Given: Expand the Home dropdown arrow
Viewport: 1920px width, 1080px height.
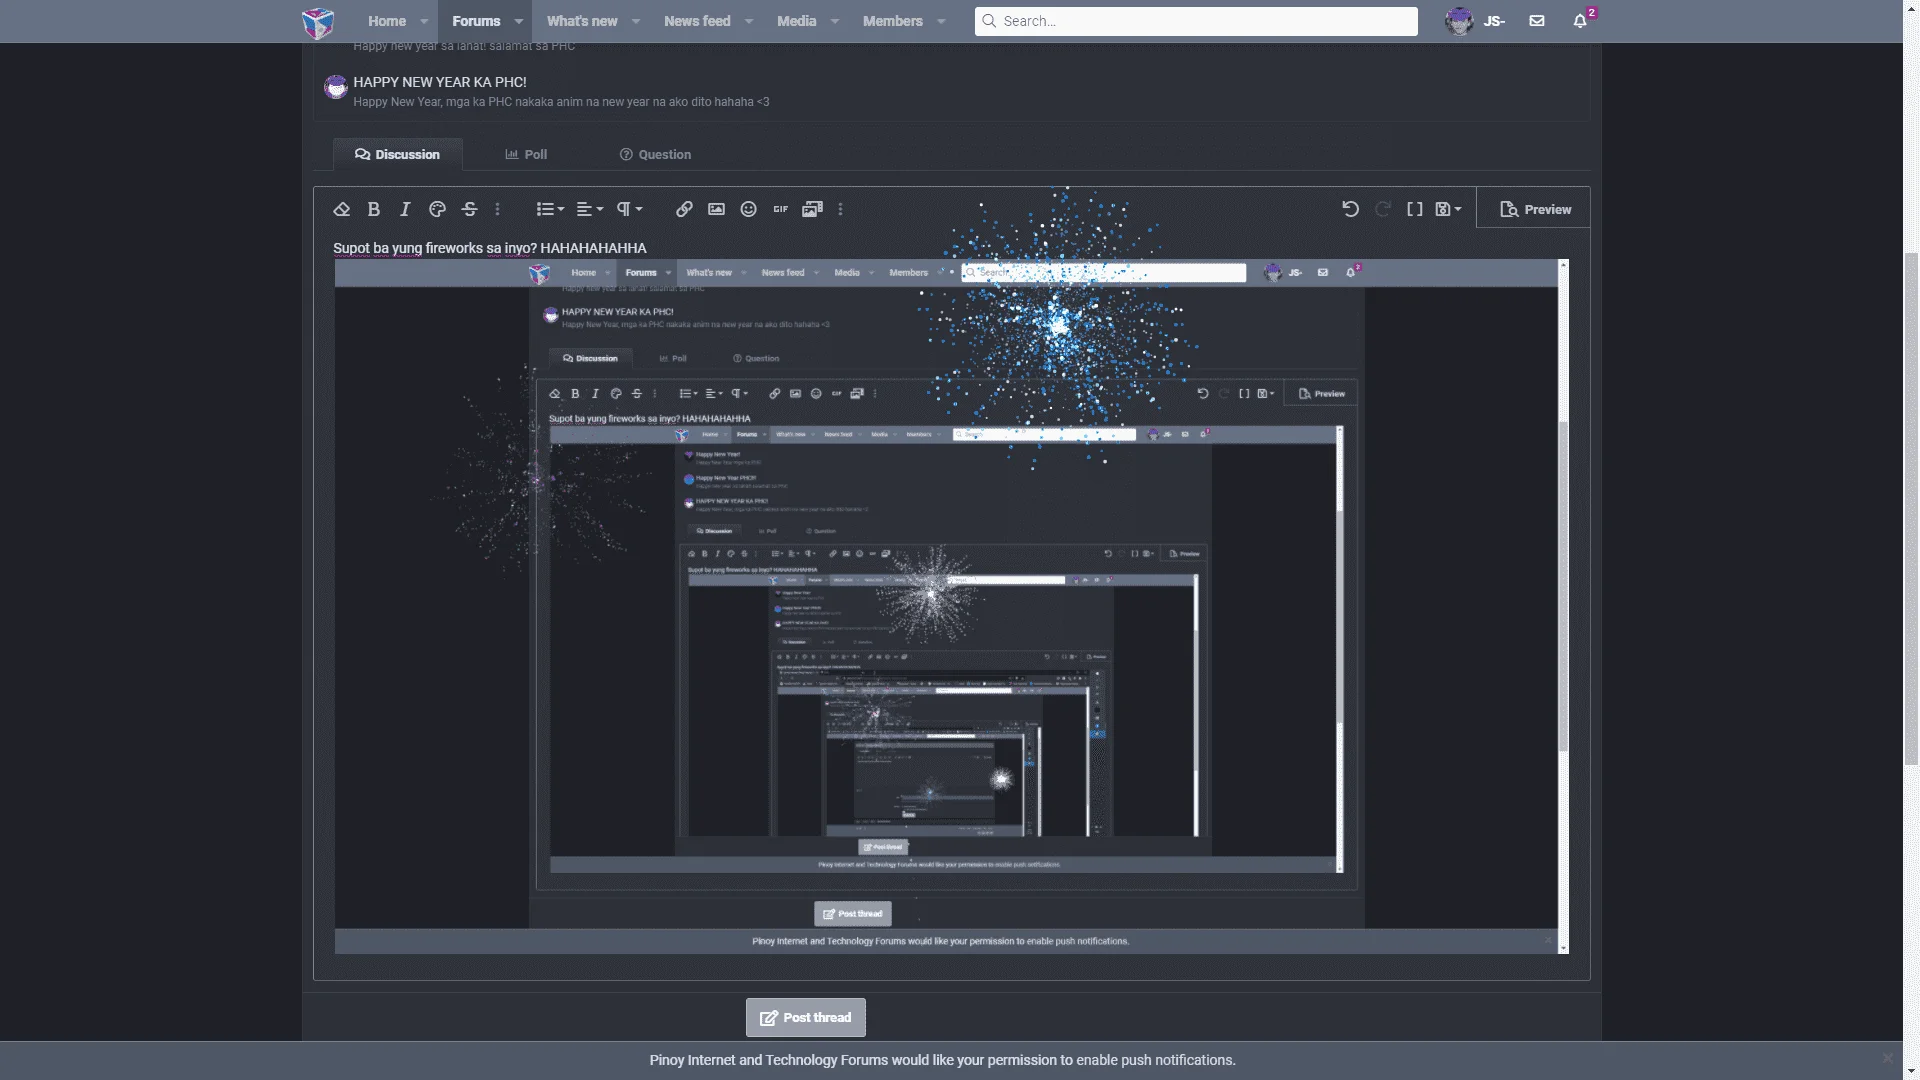Looking at the screenshot, I should [424, 21].
